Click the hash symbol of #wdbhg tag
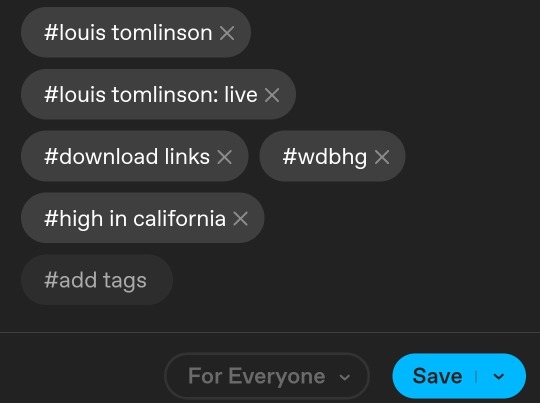Image resolution: width=540 pixels, height=403 pixels. tap(290, 156)
